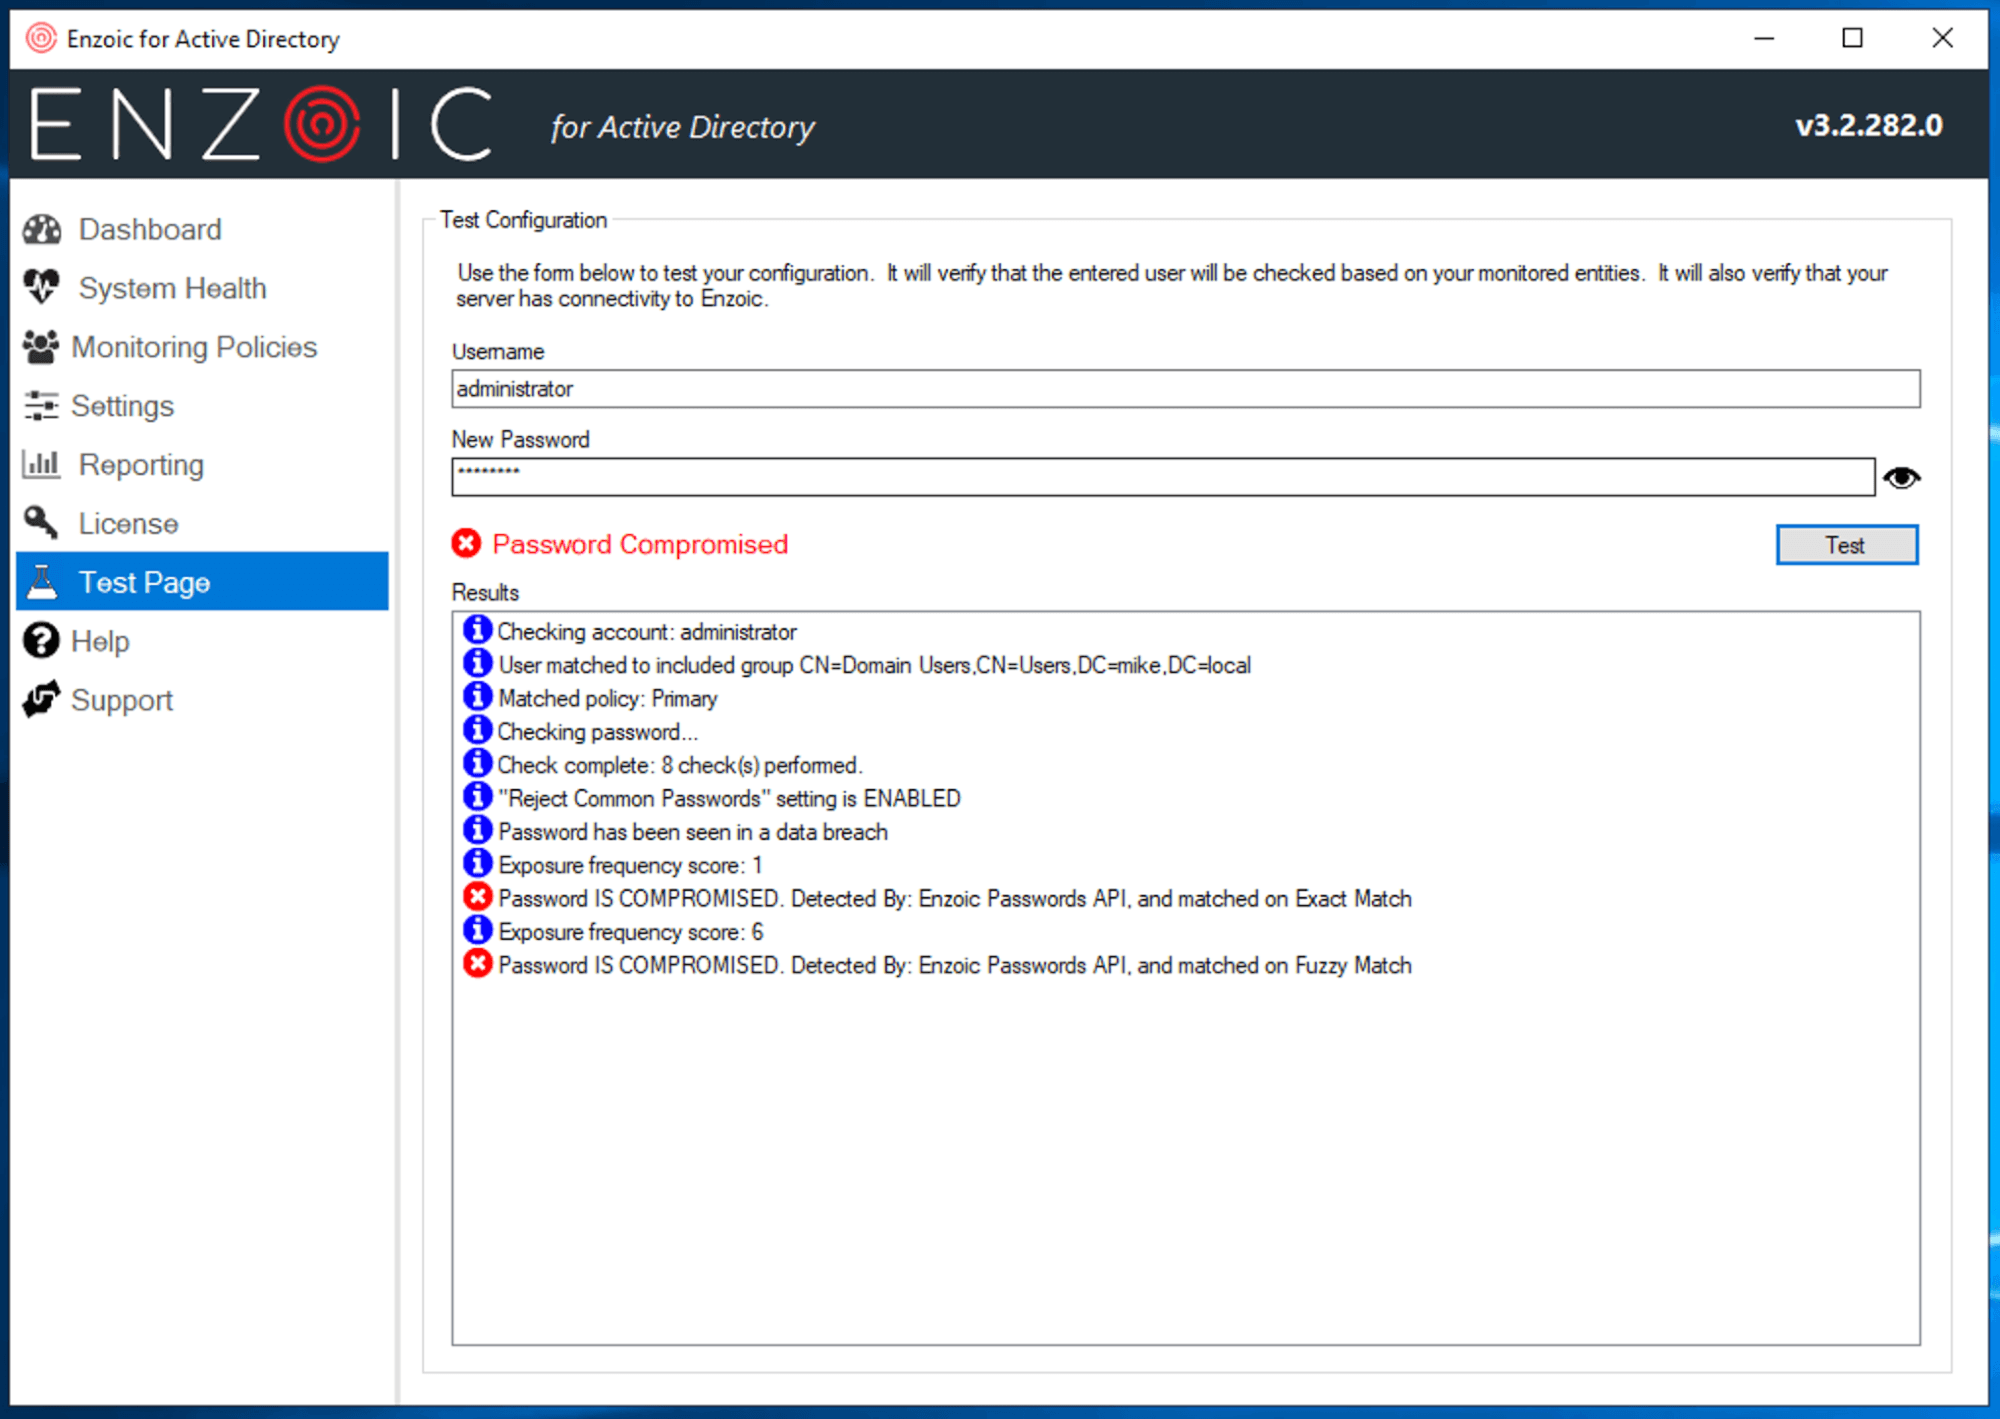The width and height of the screenshot is (2000, 1419).
Task: Click info icon on Check complete row
Action: tap(477, 763)
